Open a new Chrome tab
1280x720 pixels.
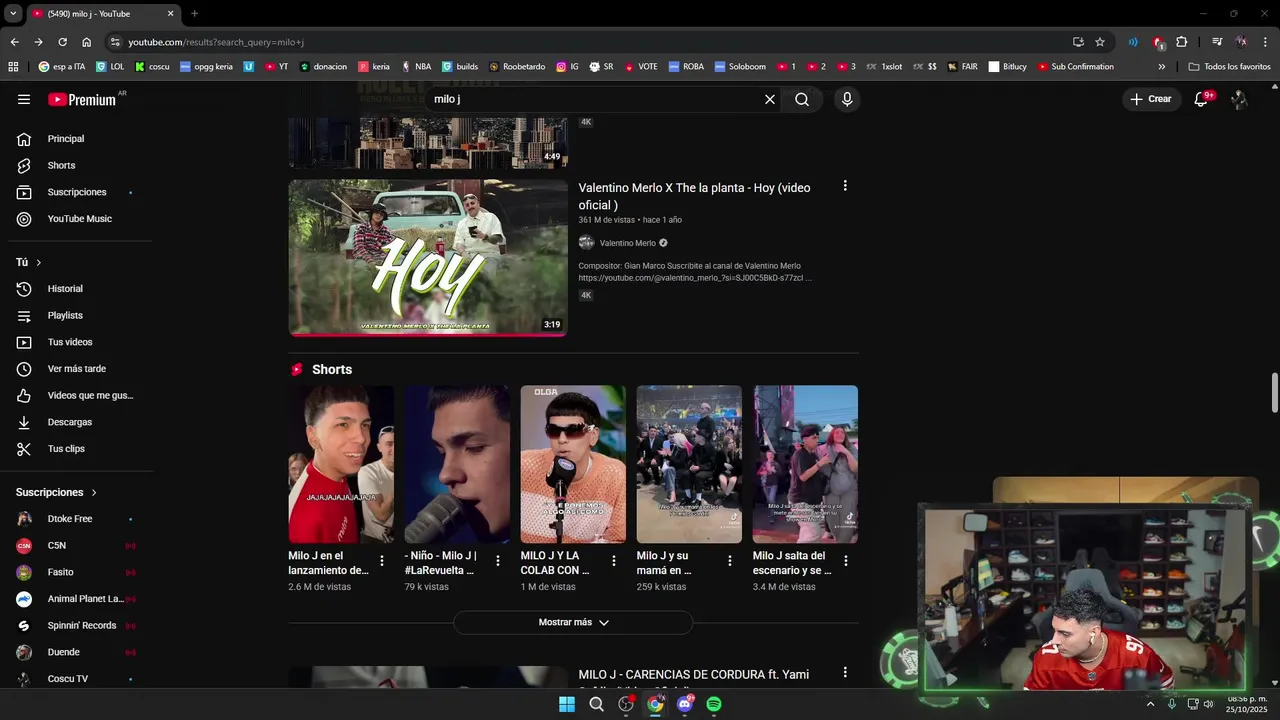coord(194,14)
